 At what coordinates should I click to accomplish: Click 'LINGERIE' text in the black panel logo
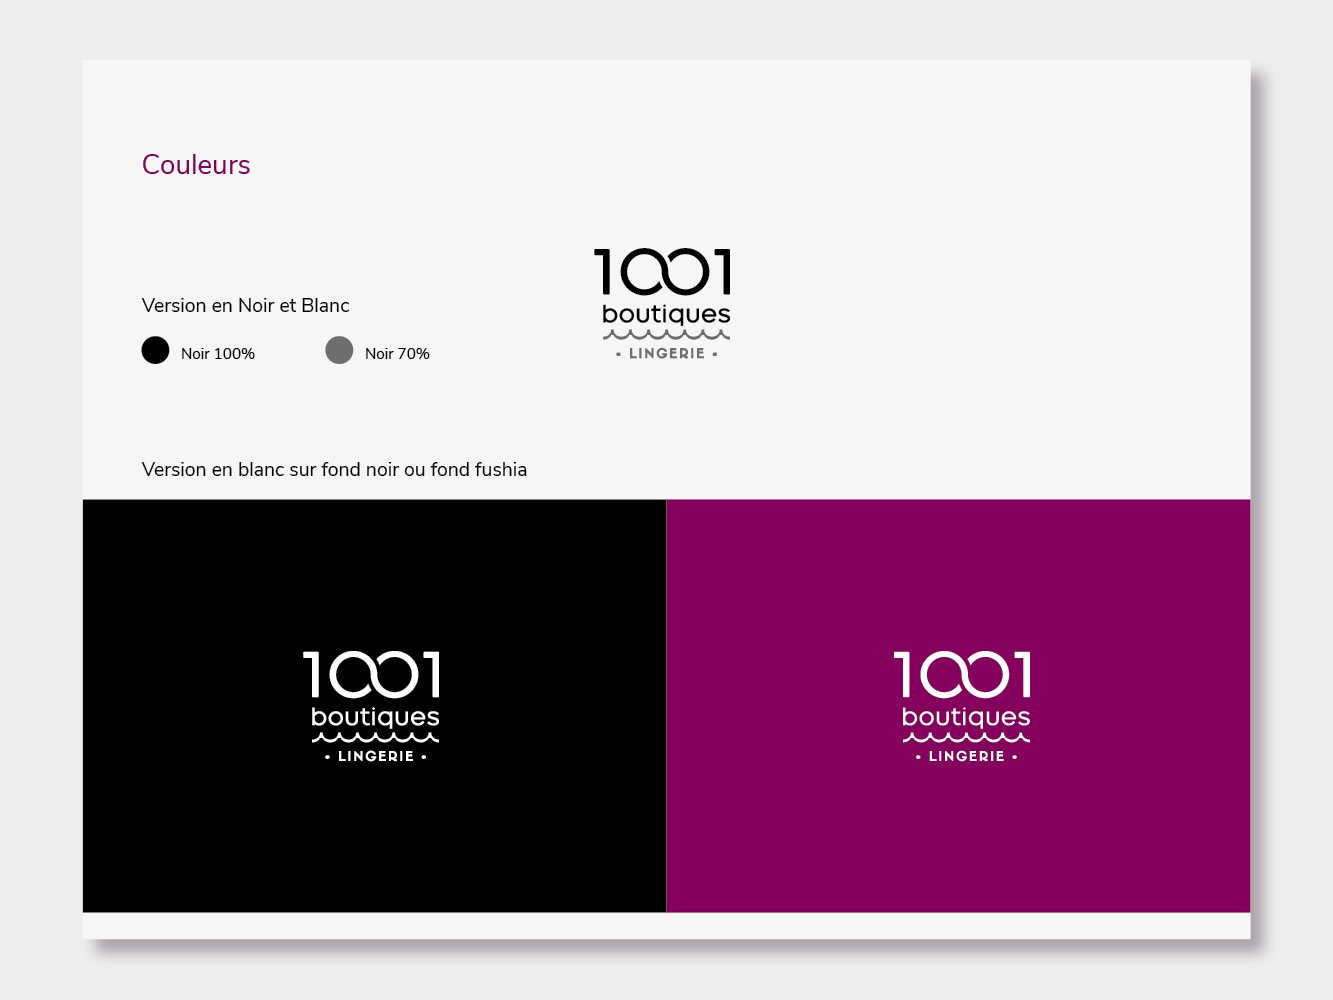point(376,757)
